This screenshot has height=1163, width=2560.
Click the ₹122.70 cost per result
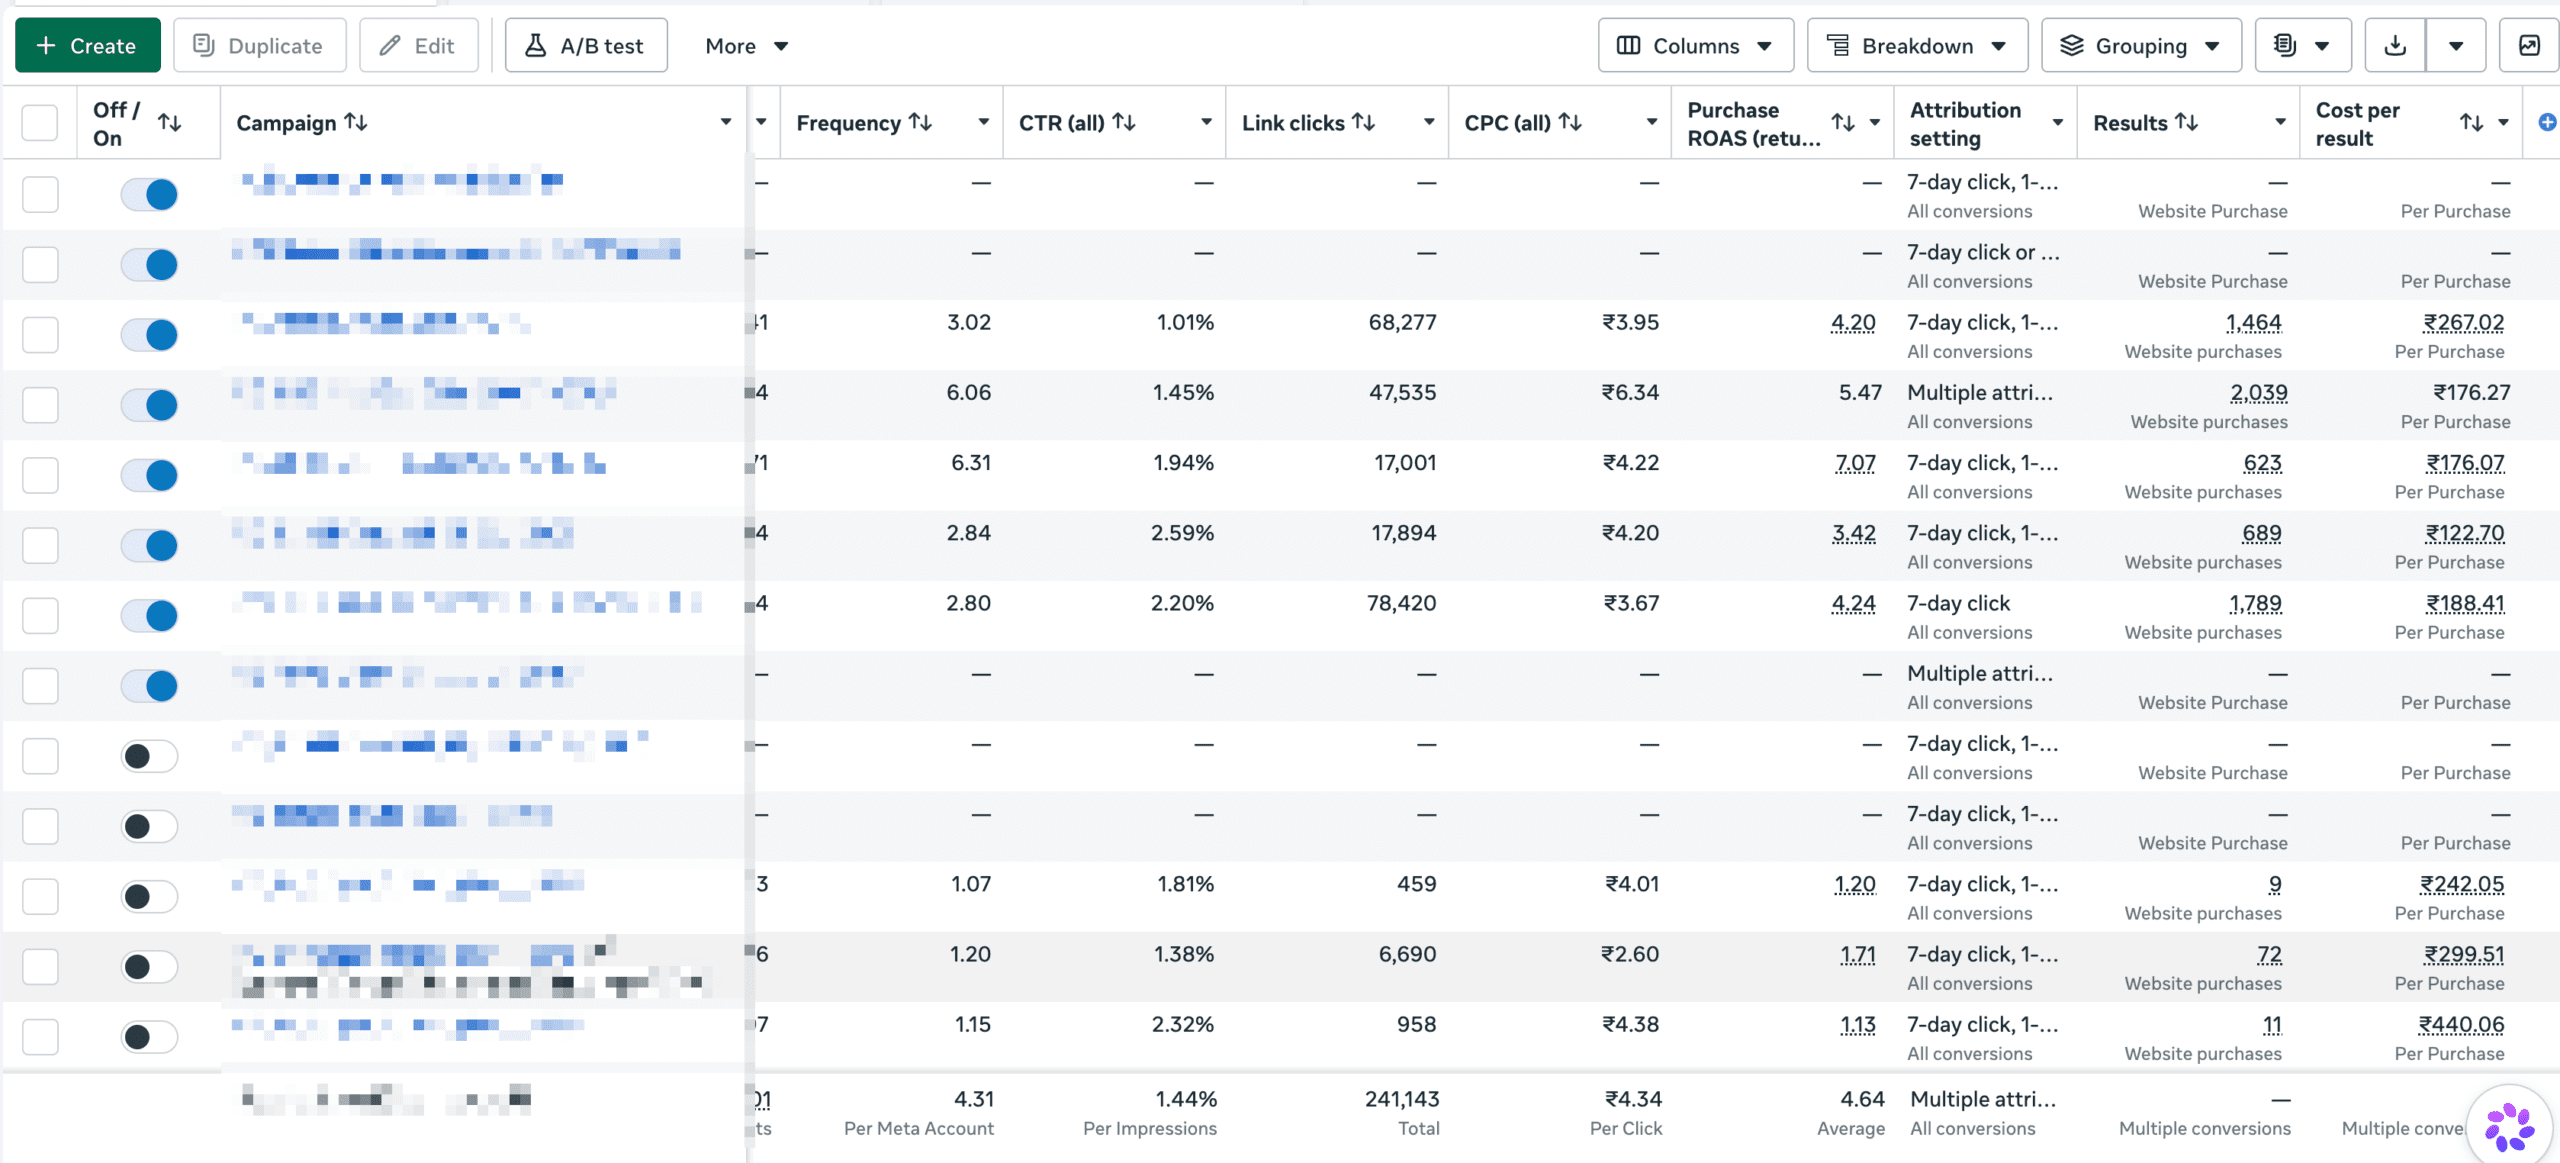pyautogui.click(x=2464, y=534)
